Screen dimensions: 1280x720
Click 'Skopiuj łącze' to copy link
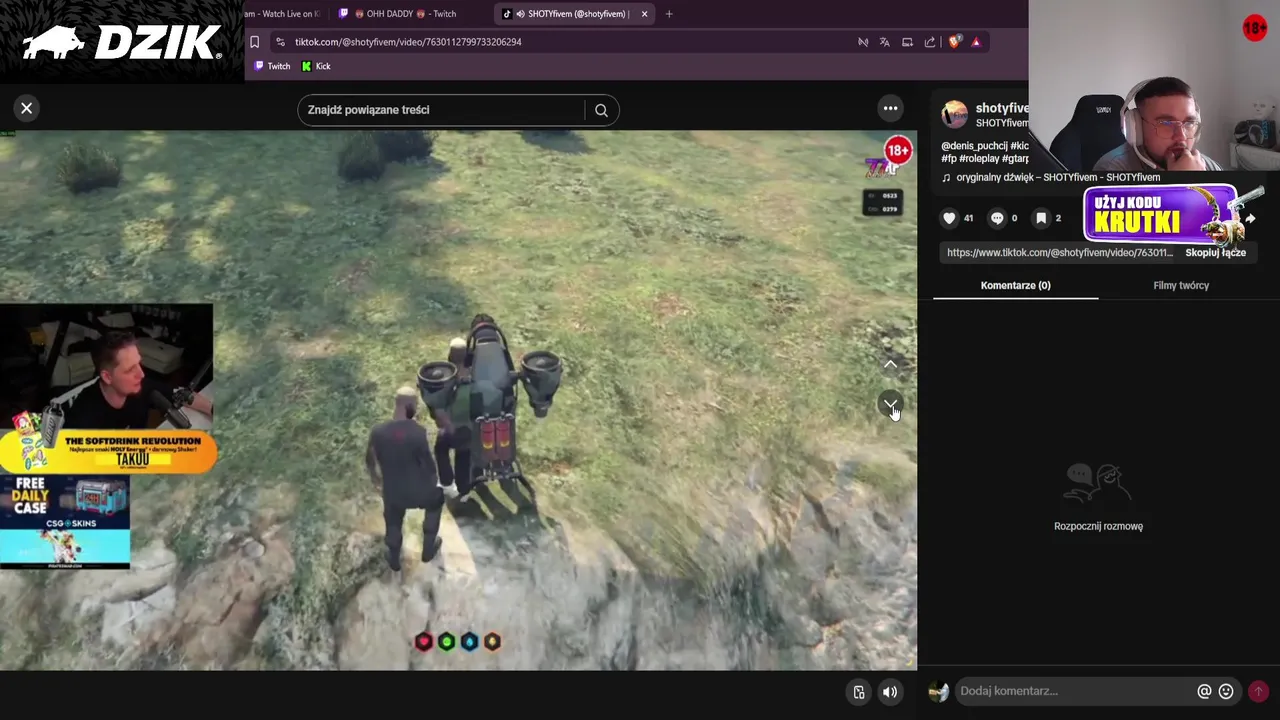1215,253
